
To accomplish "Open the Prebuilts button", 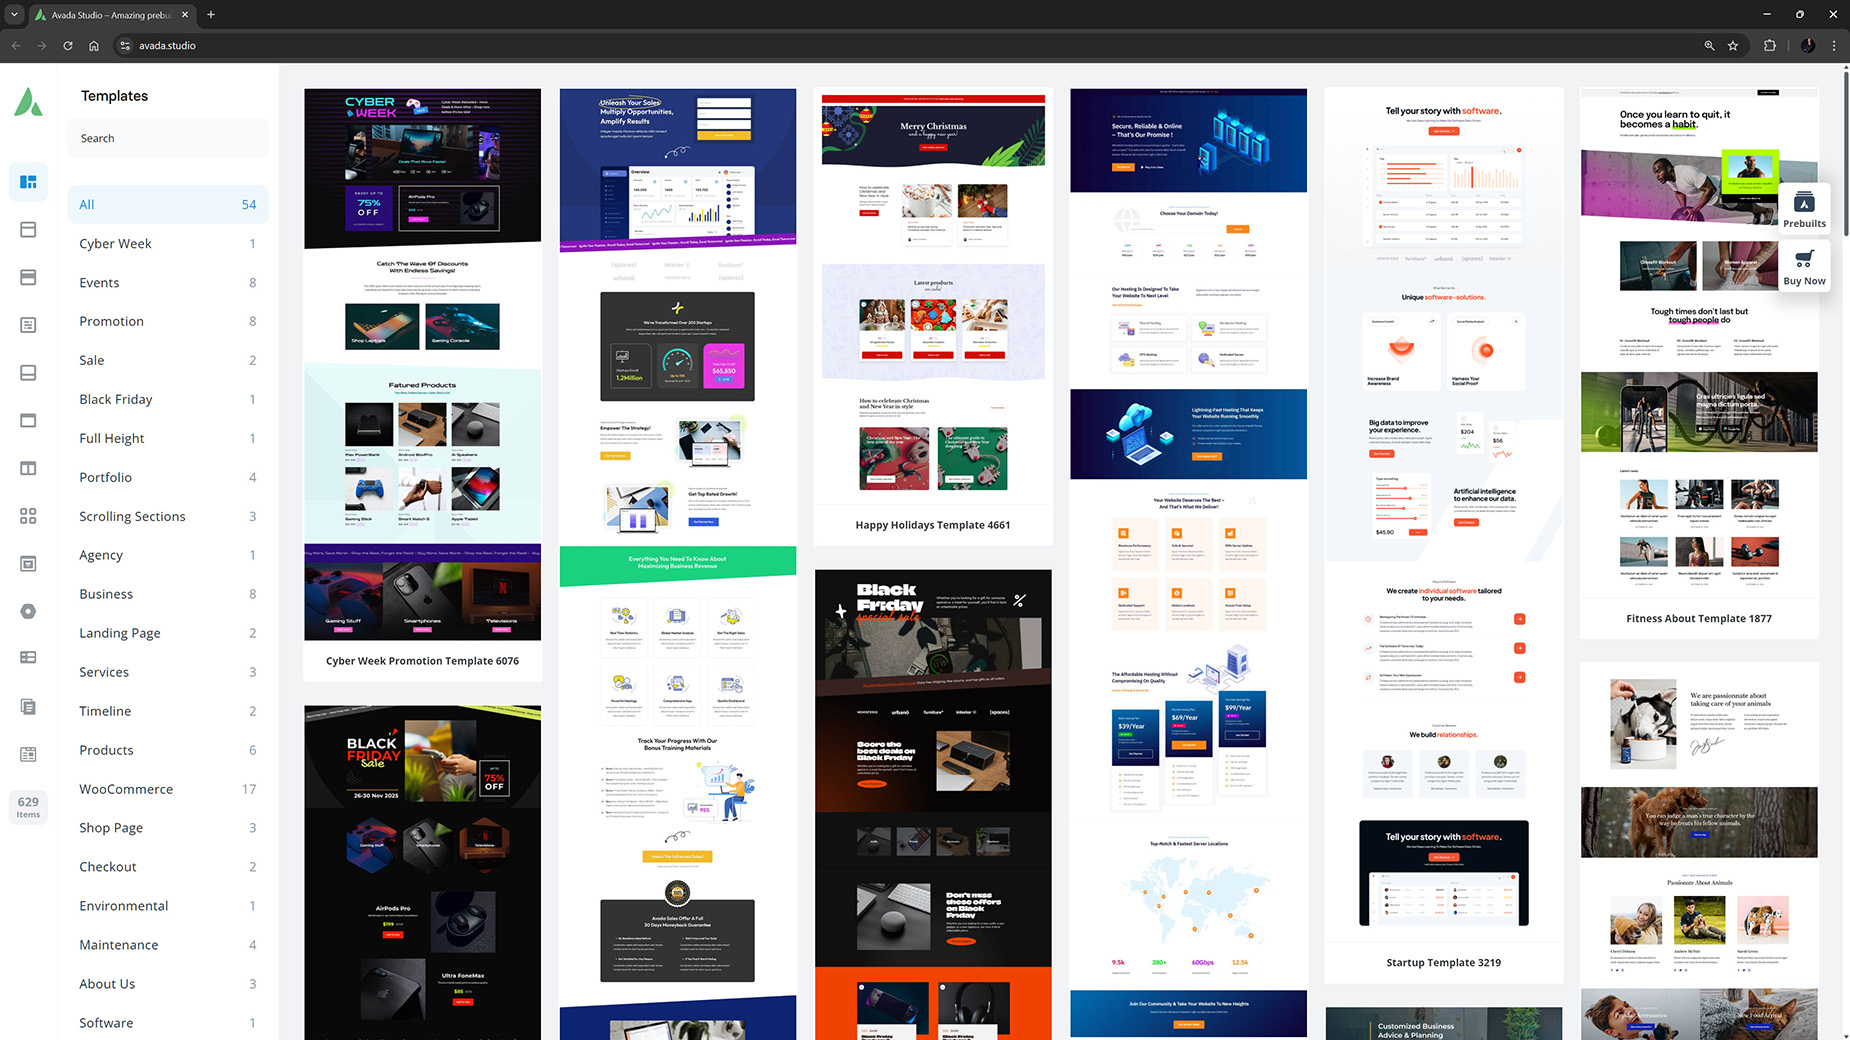I will (x=1804, y=210).
